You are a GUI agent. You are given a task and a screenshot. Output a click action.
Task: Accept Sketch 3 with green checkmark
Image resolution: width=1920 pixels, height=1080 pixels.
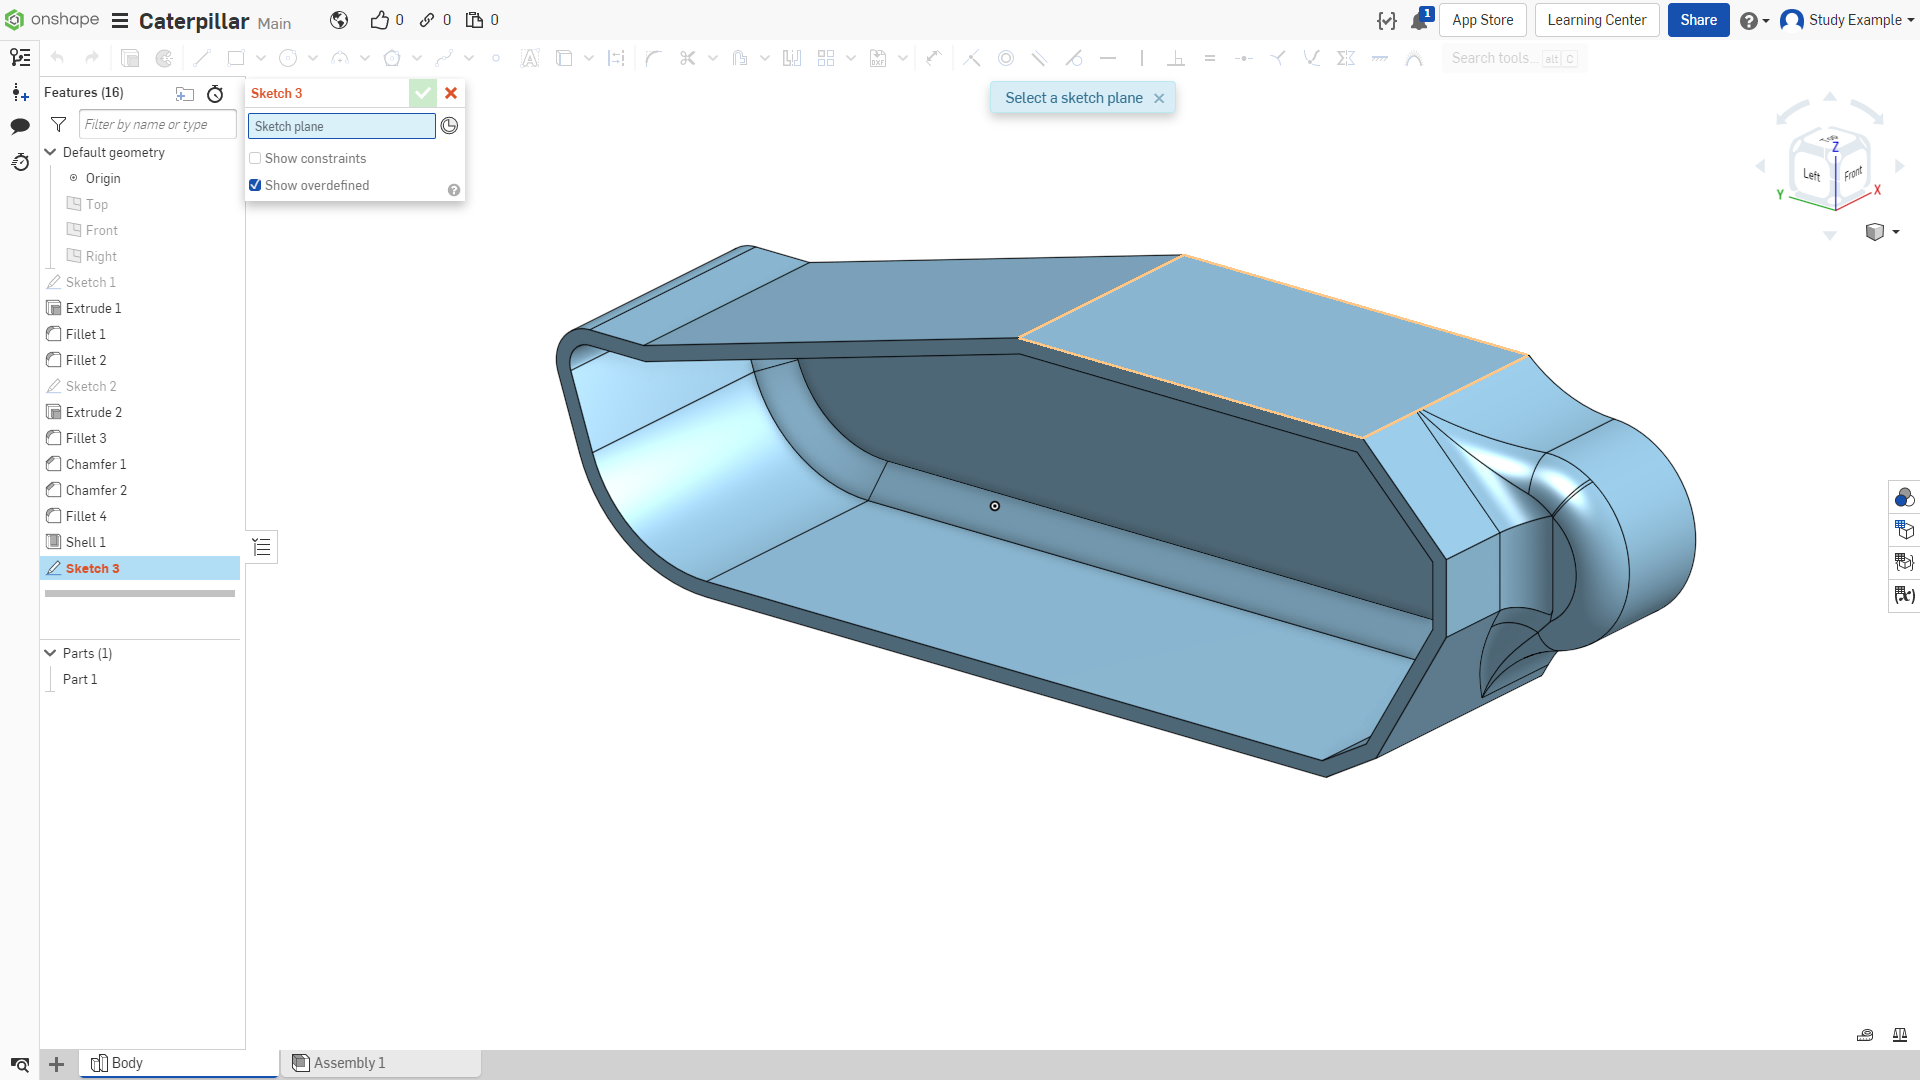point(423,93)
